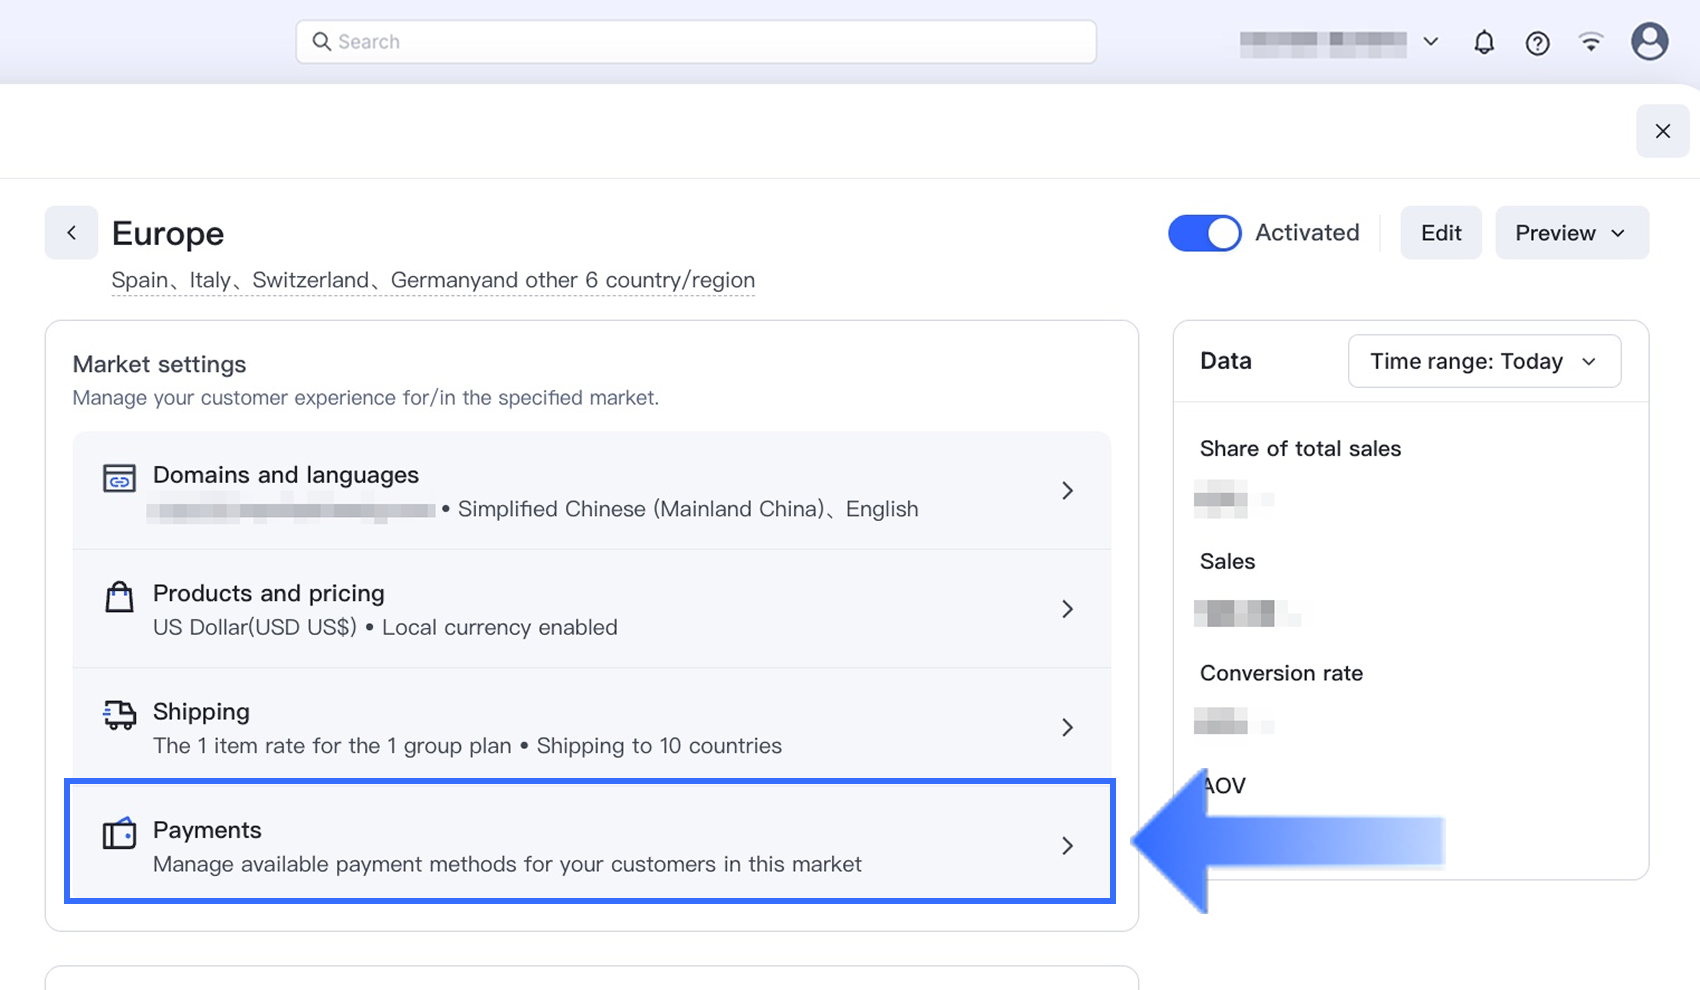1700x990 pixels.
Task: Expand the store name dropdown in header
Action: pos(1431,42)
